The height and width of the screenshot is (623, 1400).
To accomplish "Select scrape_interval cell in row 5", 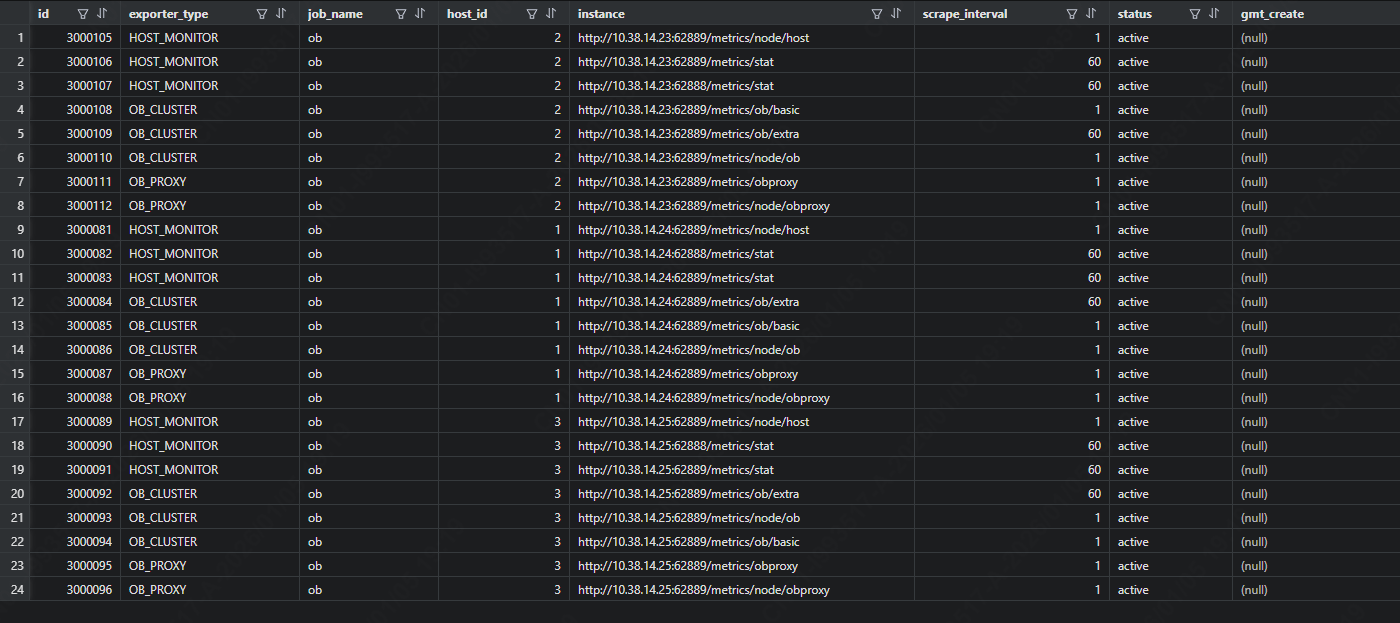I will pos(1010,134).
